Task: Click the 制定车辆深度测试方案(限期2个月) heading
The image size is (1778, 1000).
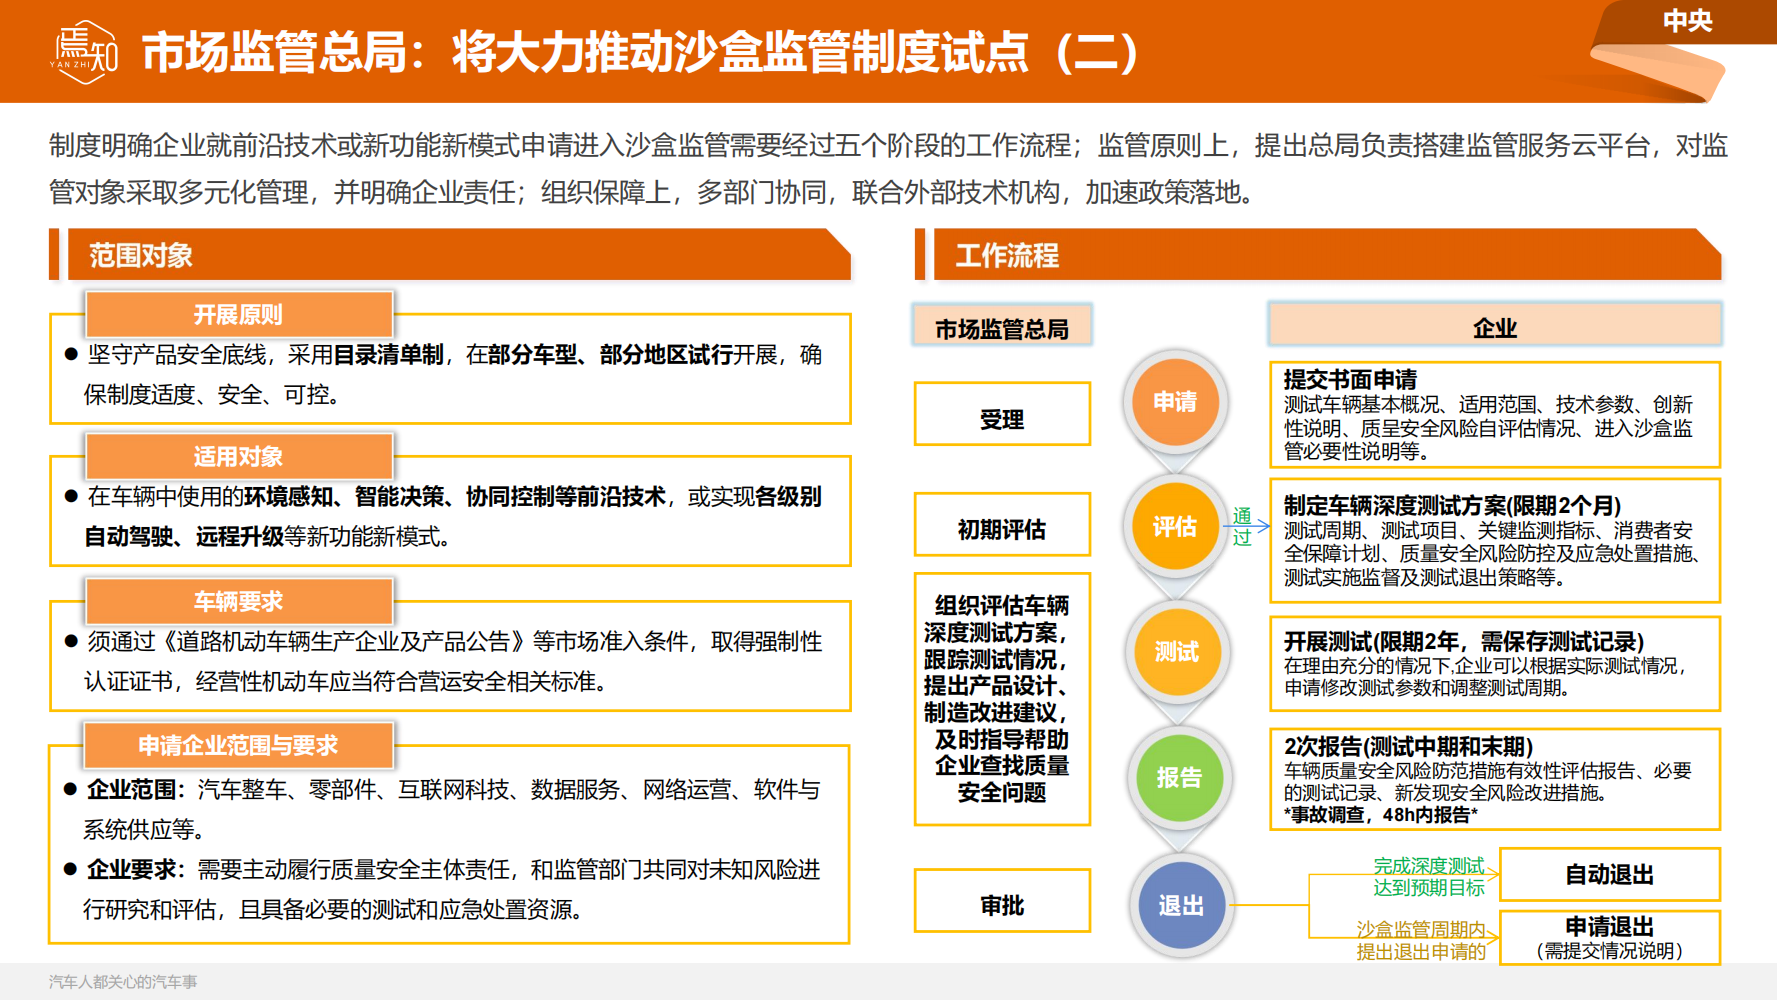Action: pos(1453,506)
